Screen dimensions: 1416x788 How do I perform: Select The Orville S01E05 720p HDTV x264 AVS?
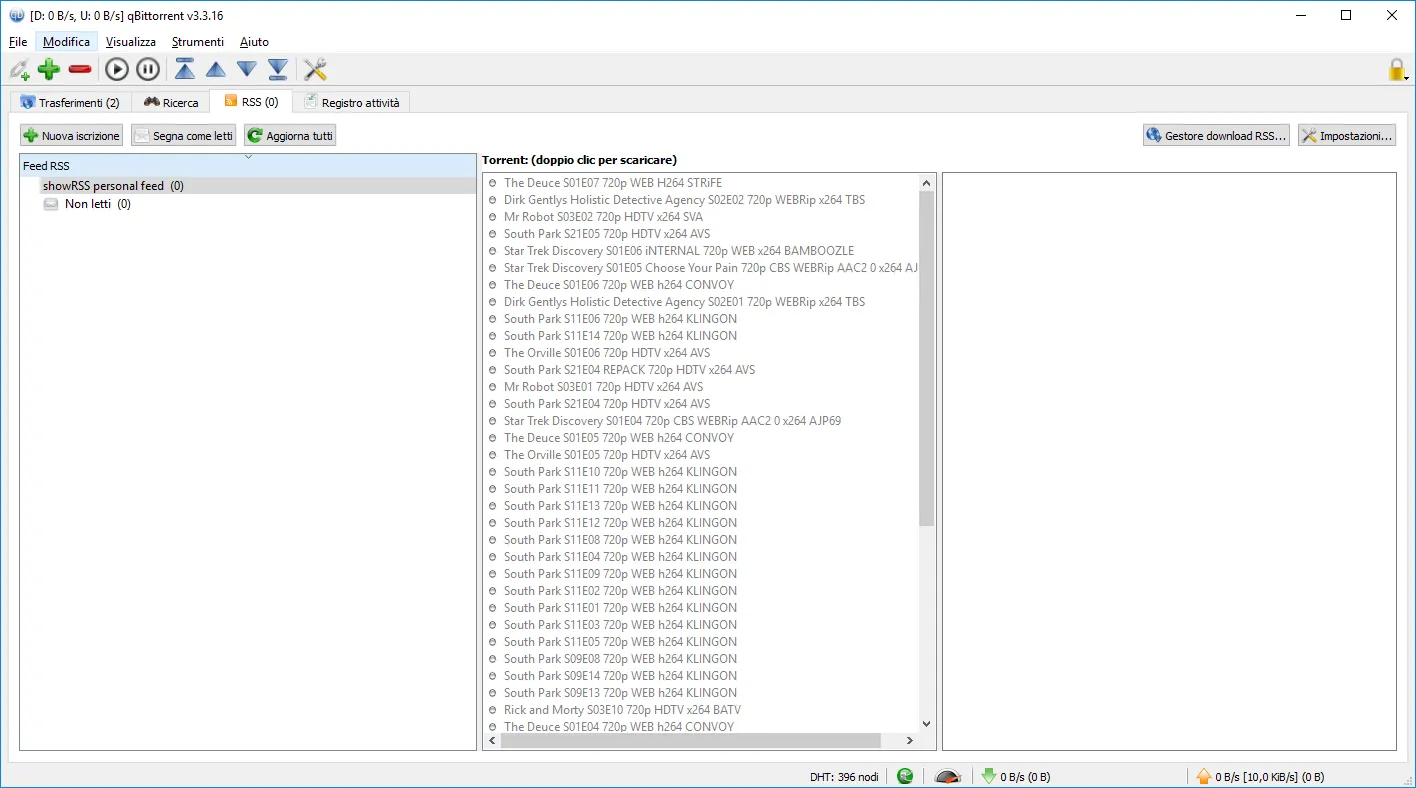click(607, 455)
